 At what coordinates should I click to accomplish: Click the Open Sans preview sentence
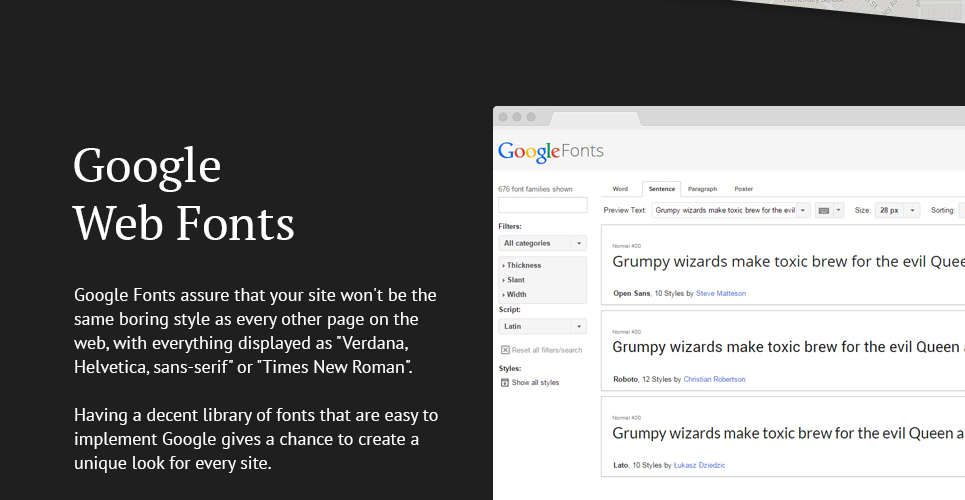[x=788, y=262]
